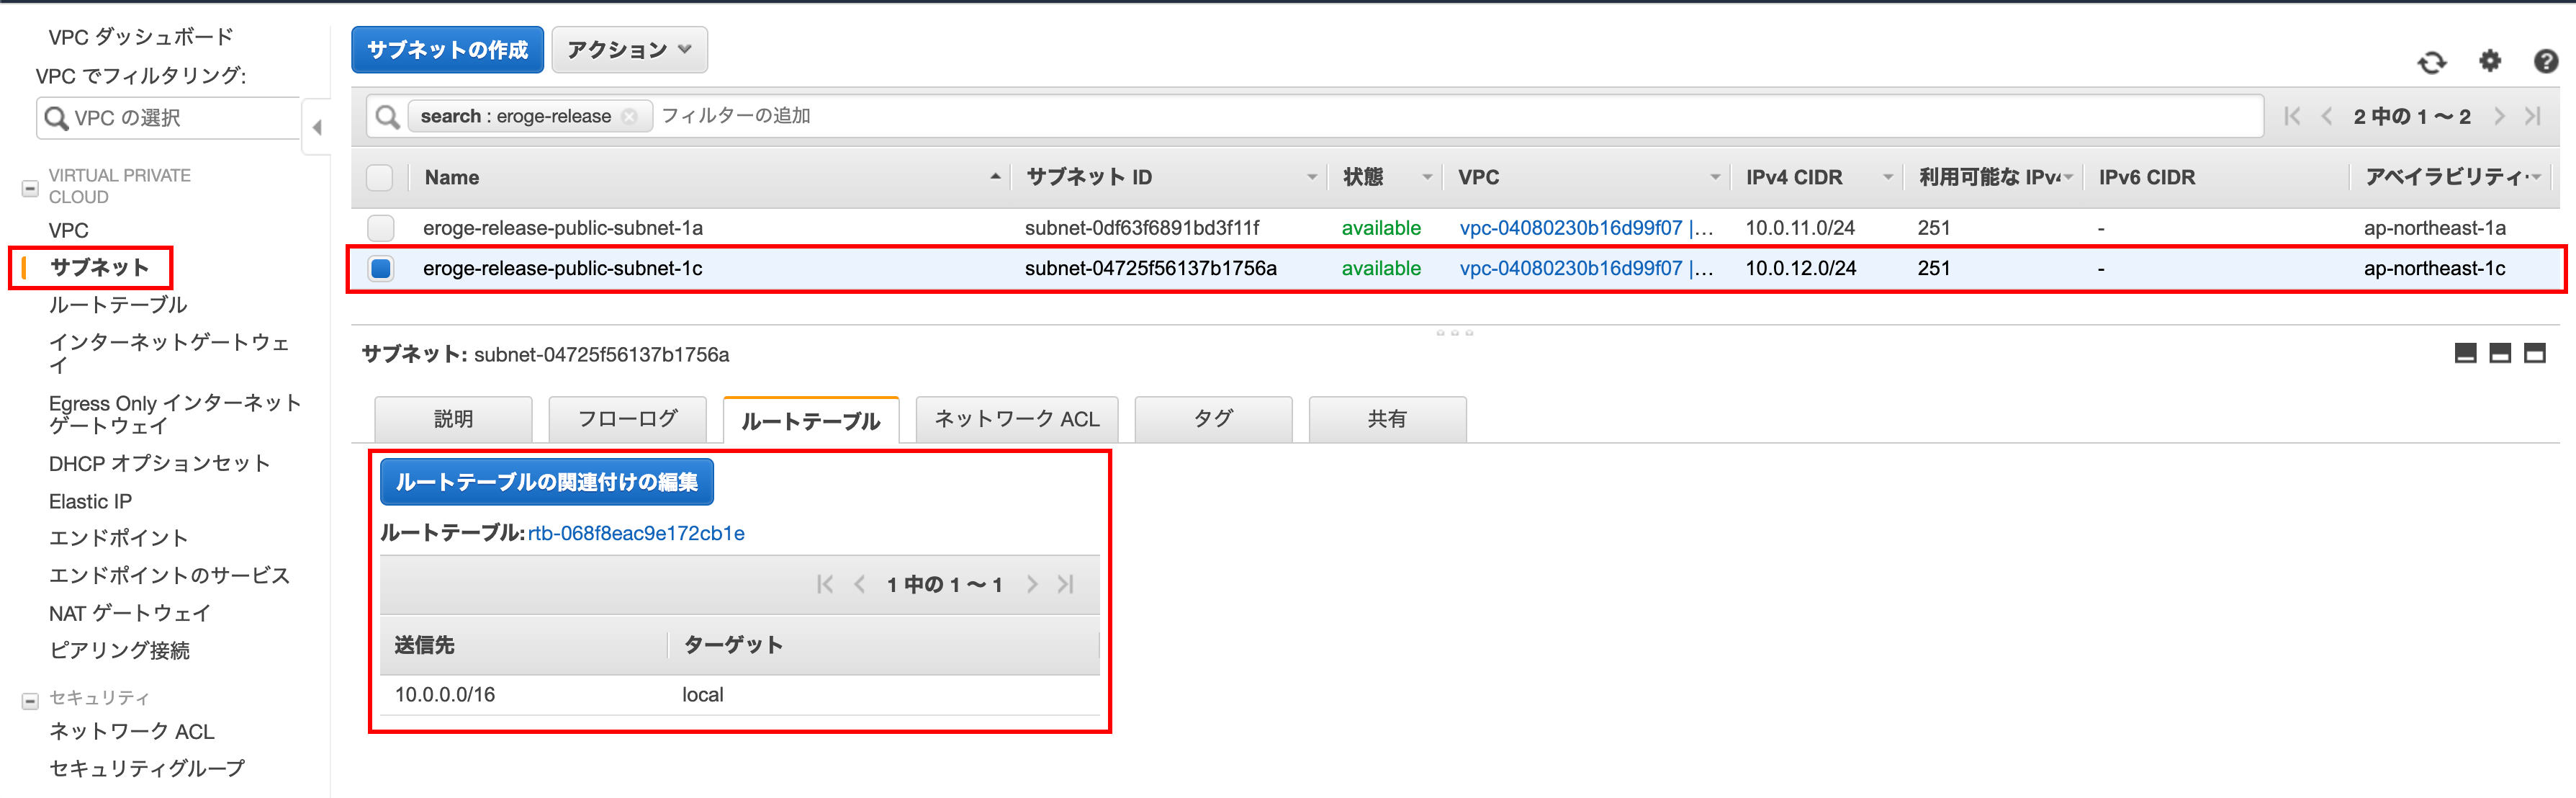Minimize details pane to bottom

click(x=2465, y=353)
